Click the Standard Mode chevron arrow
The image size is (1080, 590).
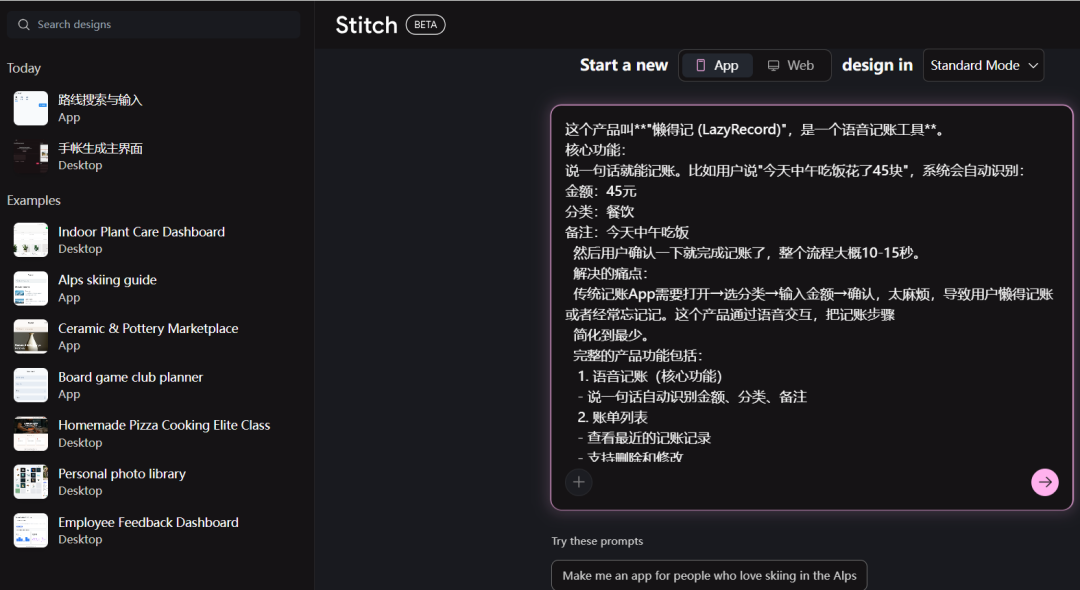(x=1032, y=65)
